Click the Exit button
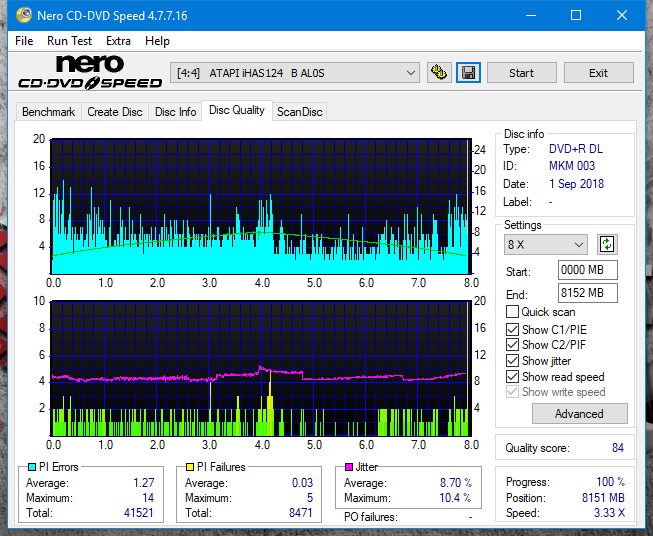Viewport: 653px width, 536px height. click(x=598, y=73)
